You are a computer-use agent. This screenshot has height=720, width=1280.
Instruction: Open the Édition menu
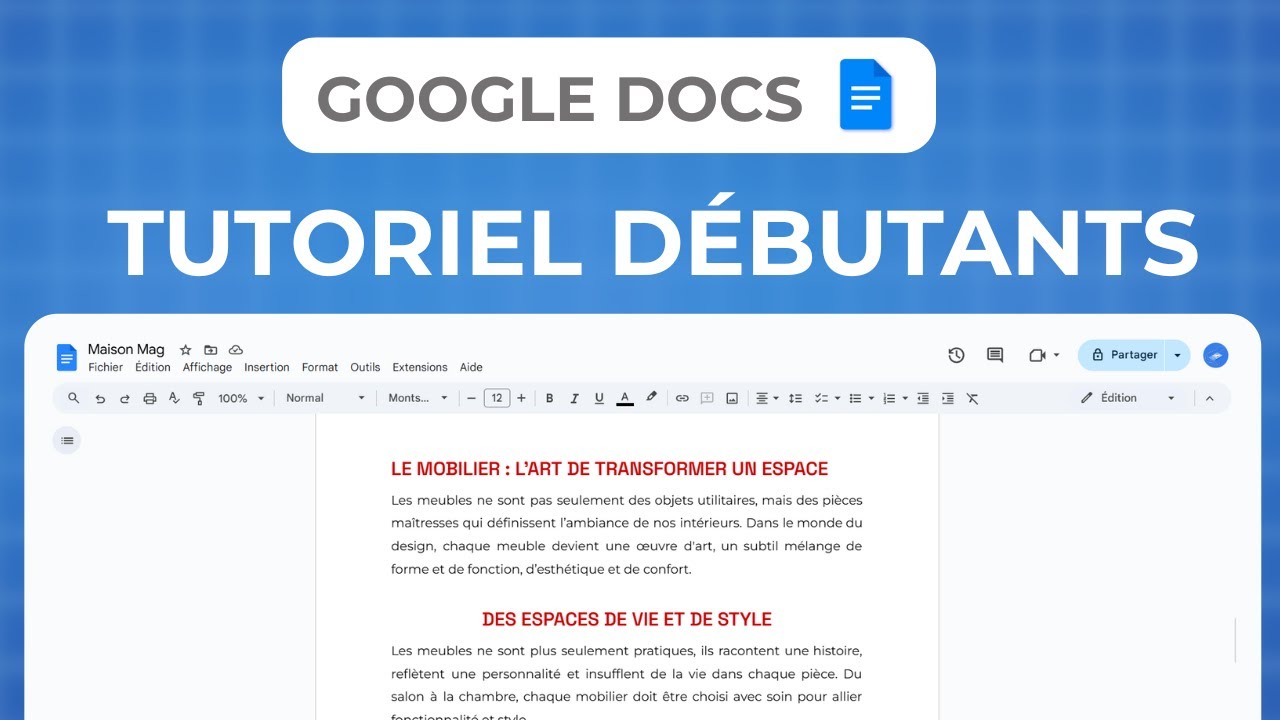[x=153, y=367]
